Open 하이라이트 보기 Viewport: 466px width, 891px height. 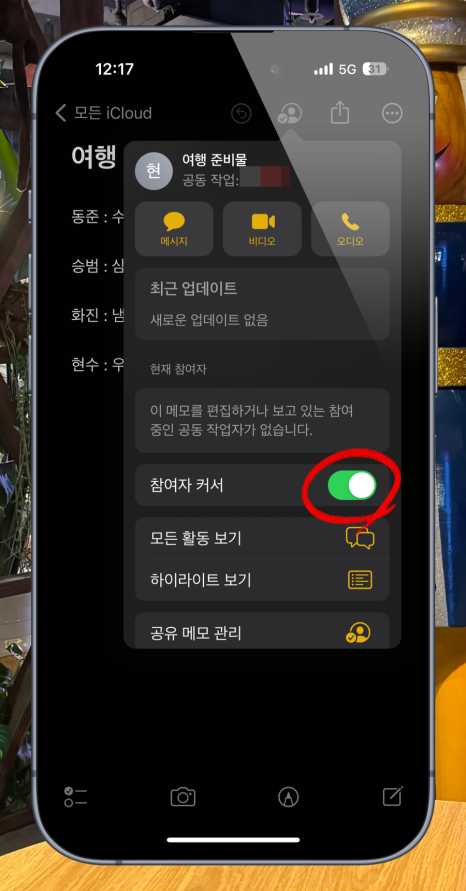click(262, 580)
